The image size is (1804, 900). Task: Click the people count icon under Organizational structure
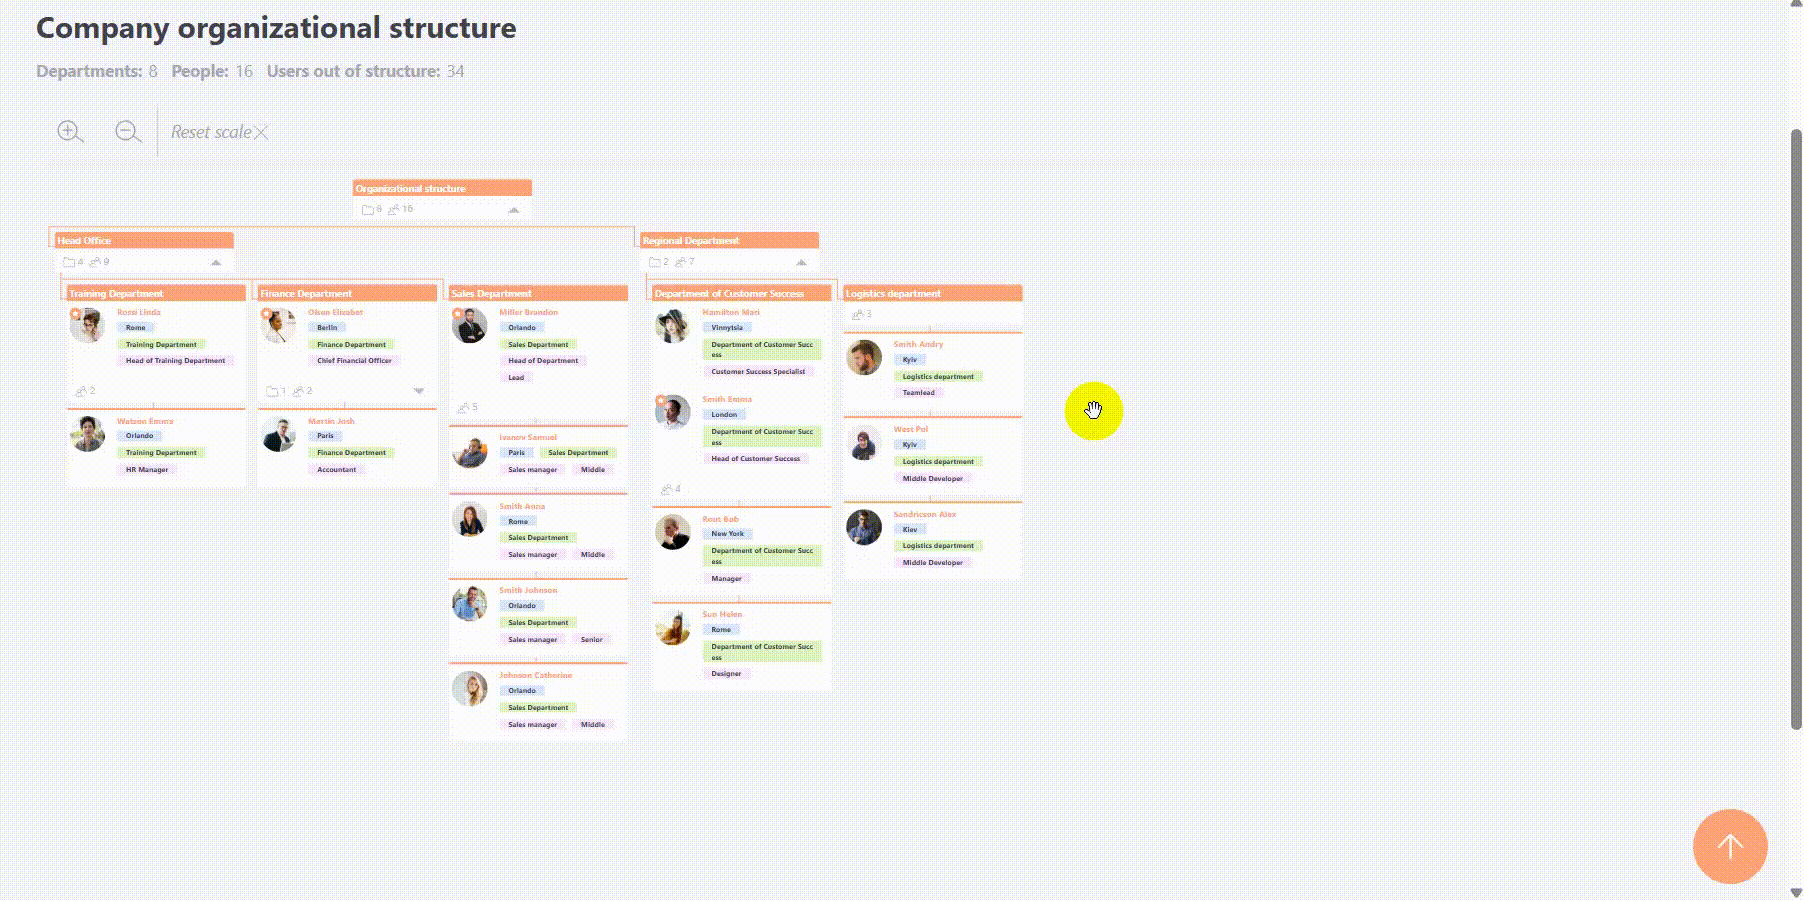(394, 210)
